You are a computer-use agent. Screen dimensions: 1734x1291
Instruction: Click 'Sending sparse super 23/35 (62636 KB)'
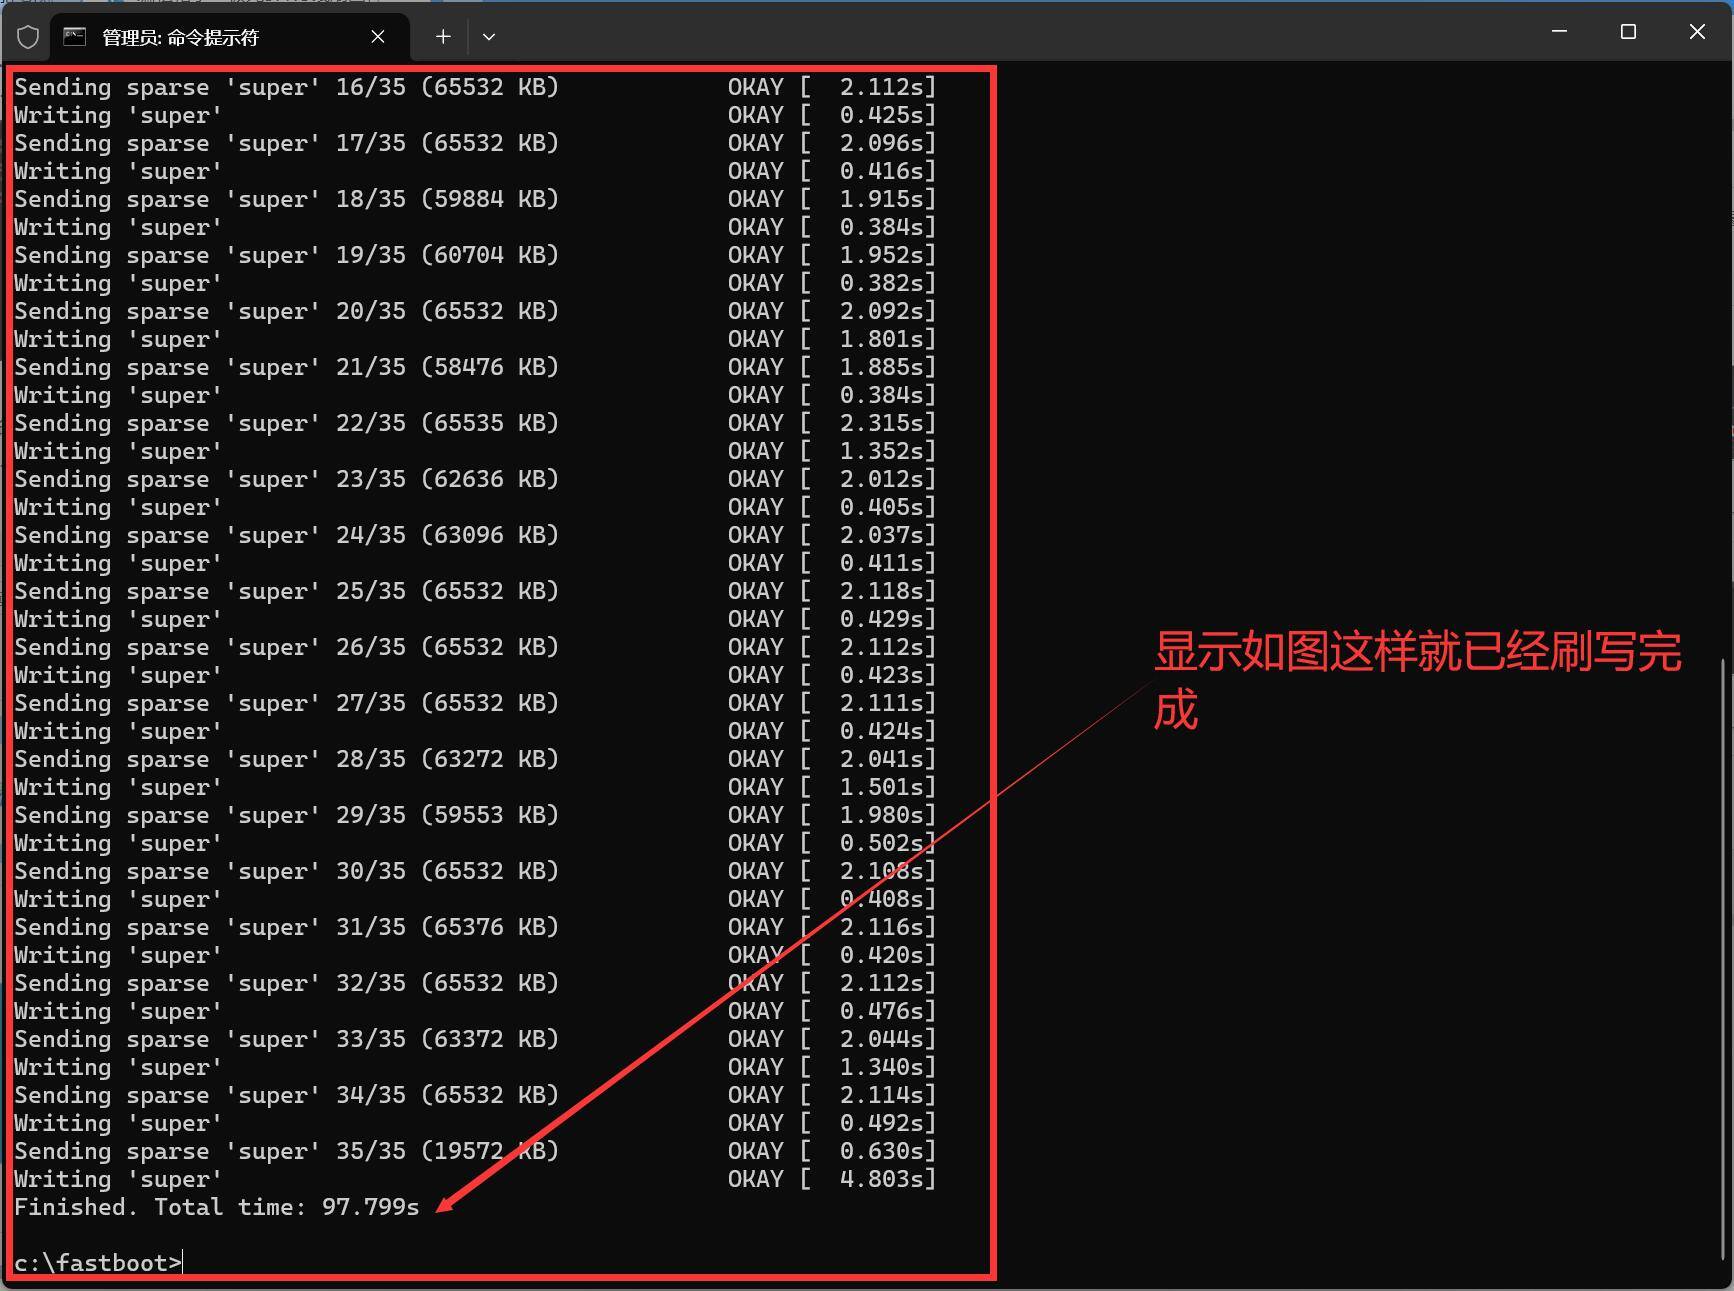point(286,479)
